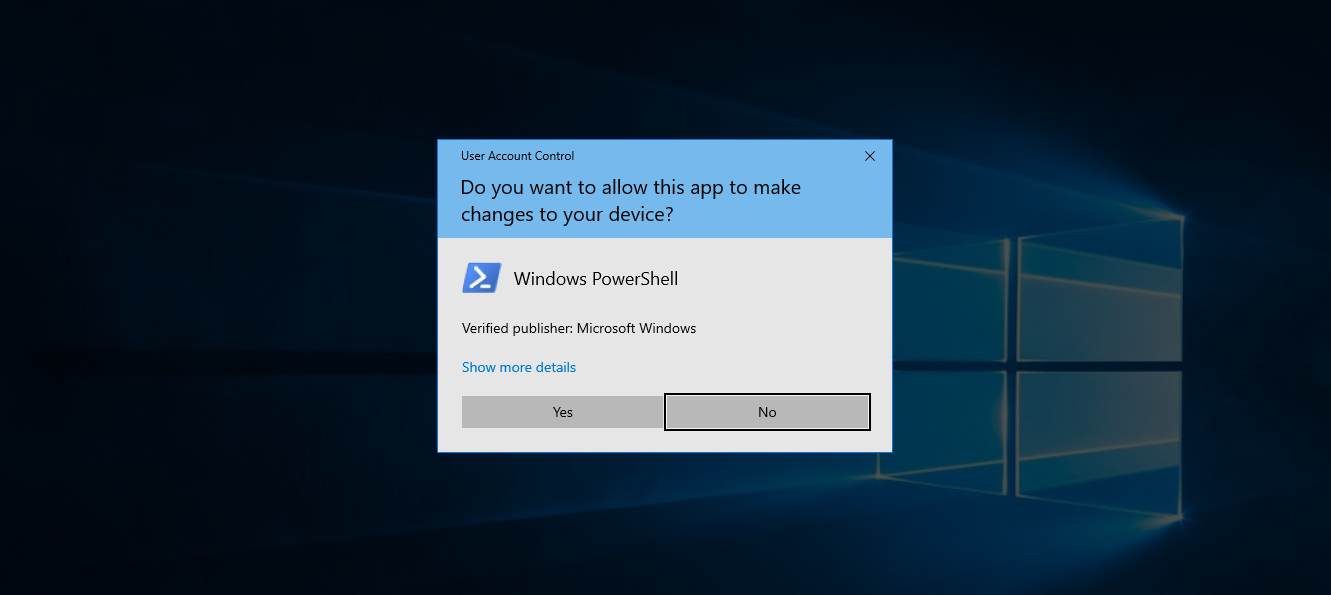This screenshot has height=595, width=1331.
Task: Click Yes to allow Windows PowerShell
Action: (562, 412)
